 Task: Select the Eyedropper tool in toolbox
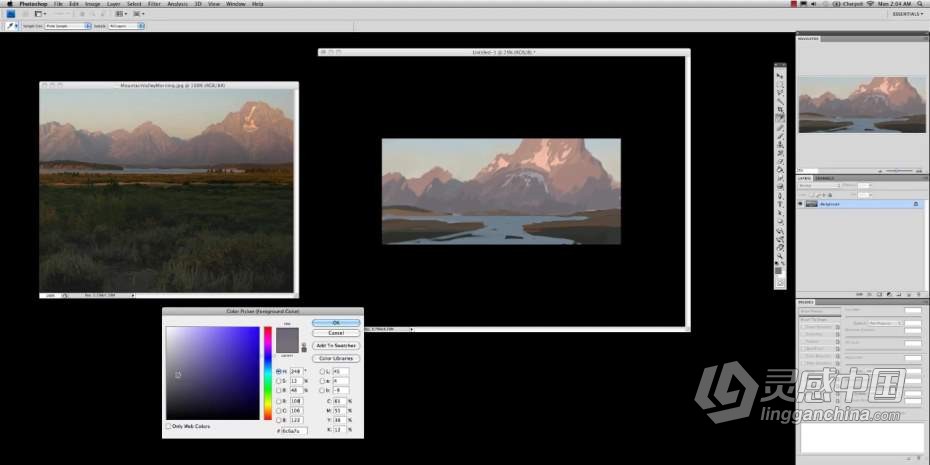pyautogui.click(x=780, y=118)
